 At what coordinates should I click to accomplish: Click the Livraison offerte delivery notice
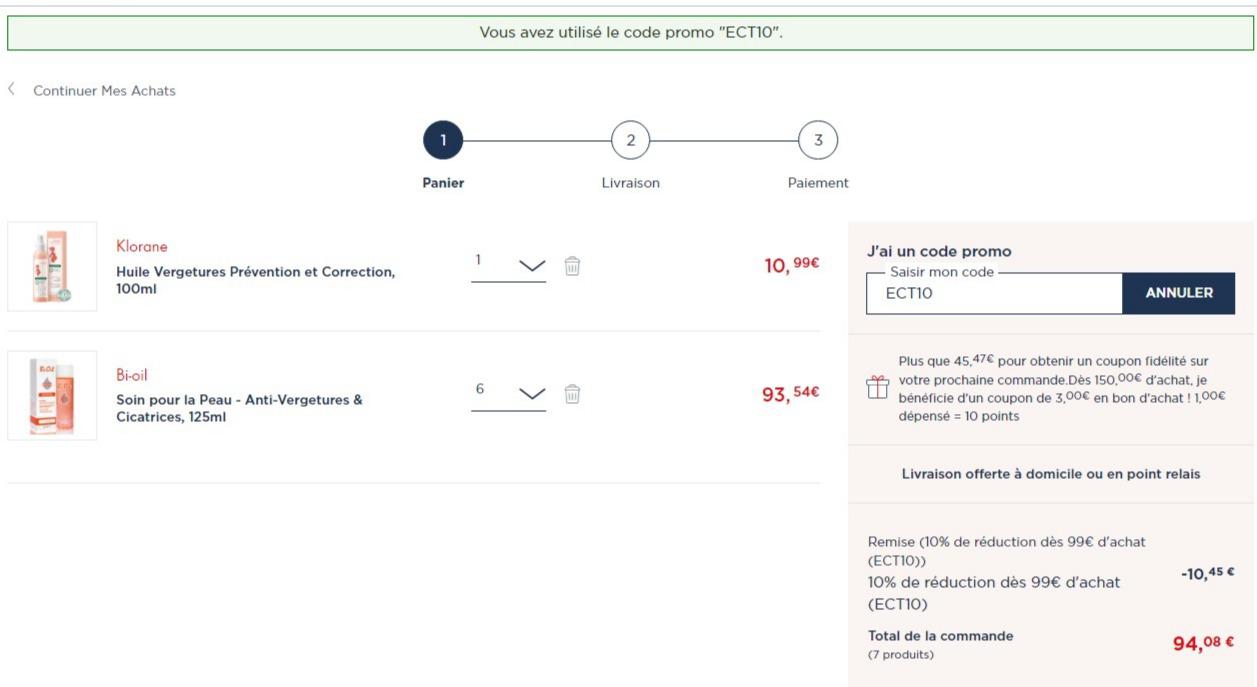(1051, 474)
